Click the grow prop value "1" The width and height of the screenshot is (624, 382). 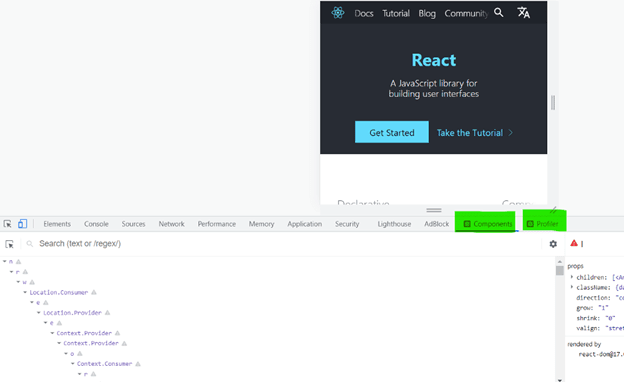[603, 308]
